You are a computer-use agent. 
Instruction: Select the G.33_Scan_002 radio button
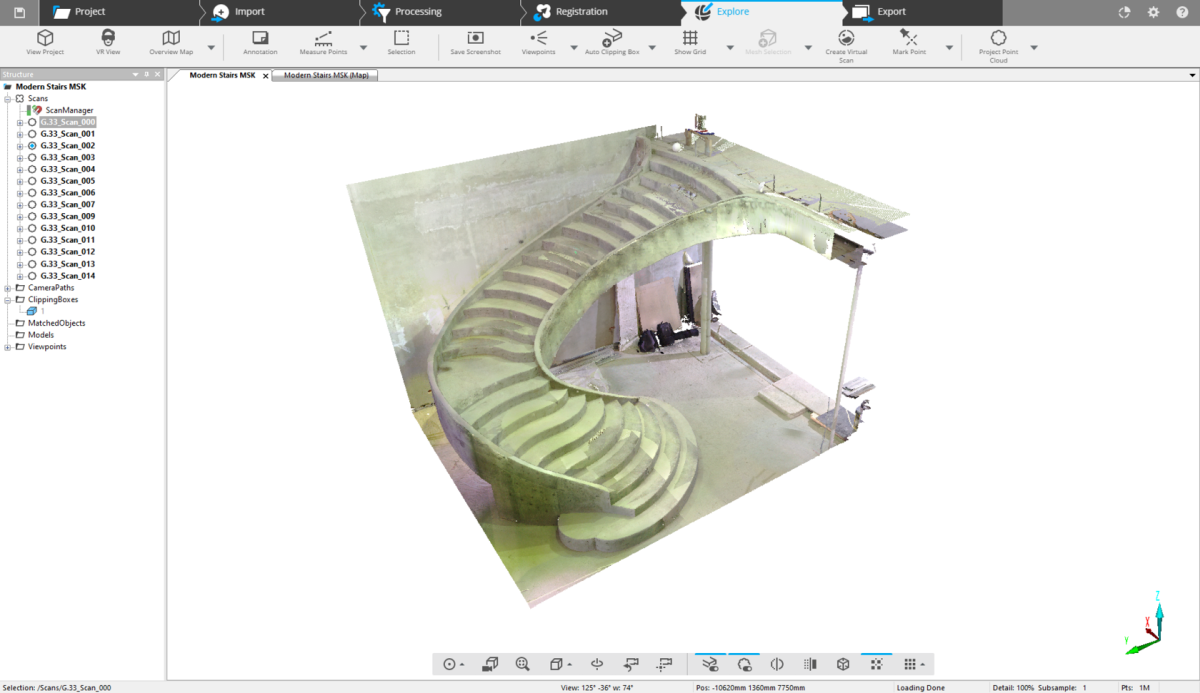32,146
